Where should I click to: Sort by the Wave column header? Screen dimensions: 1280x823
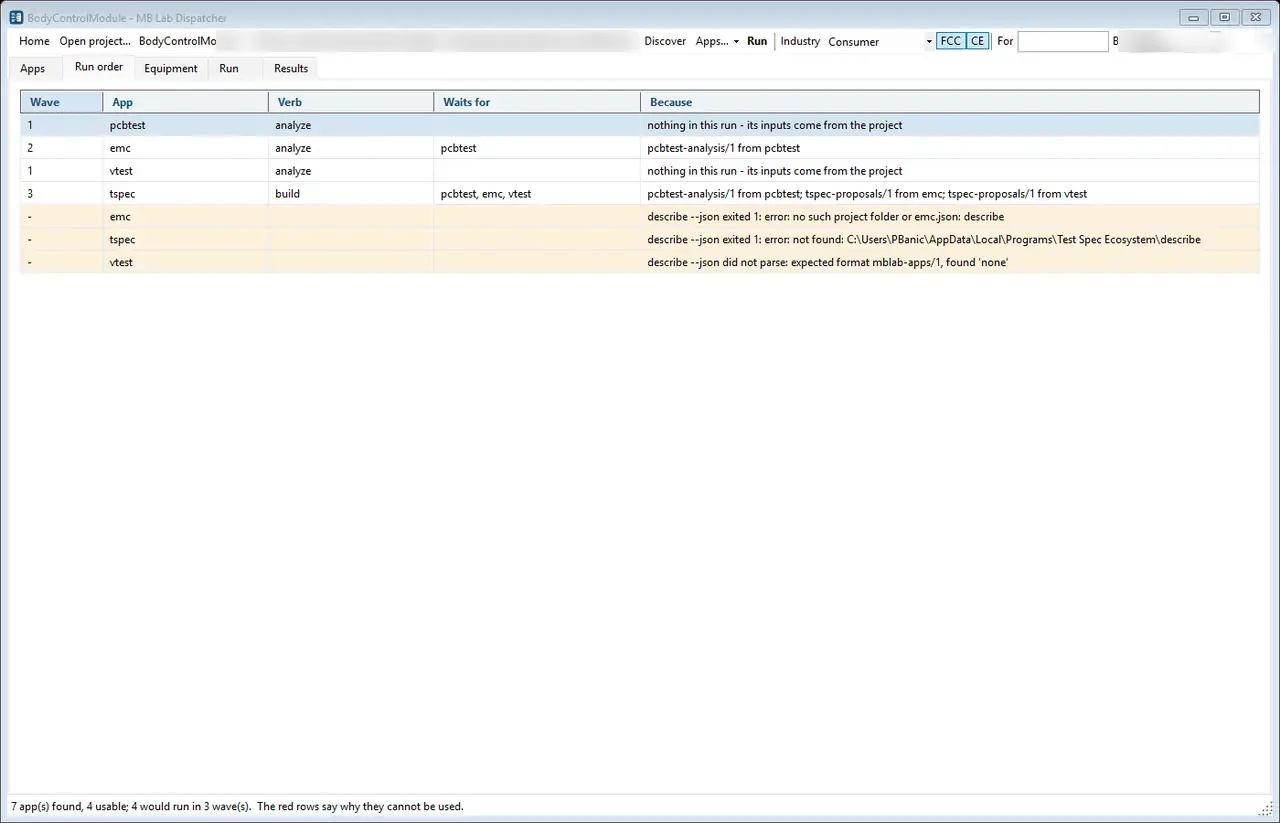tap(62, 102)
